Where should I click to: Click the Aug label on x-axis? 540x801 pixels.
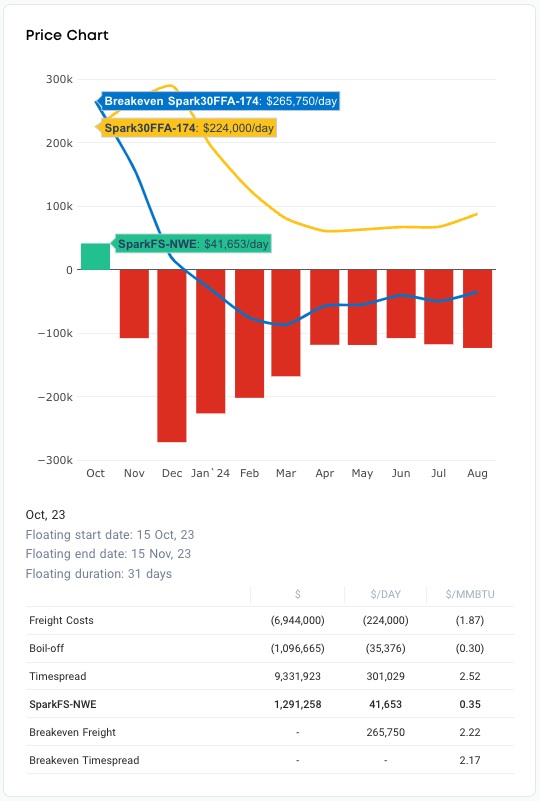(477, 474)
